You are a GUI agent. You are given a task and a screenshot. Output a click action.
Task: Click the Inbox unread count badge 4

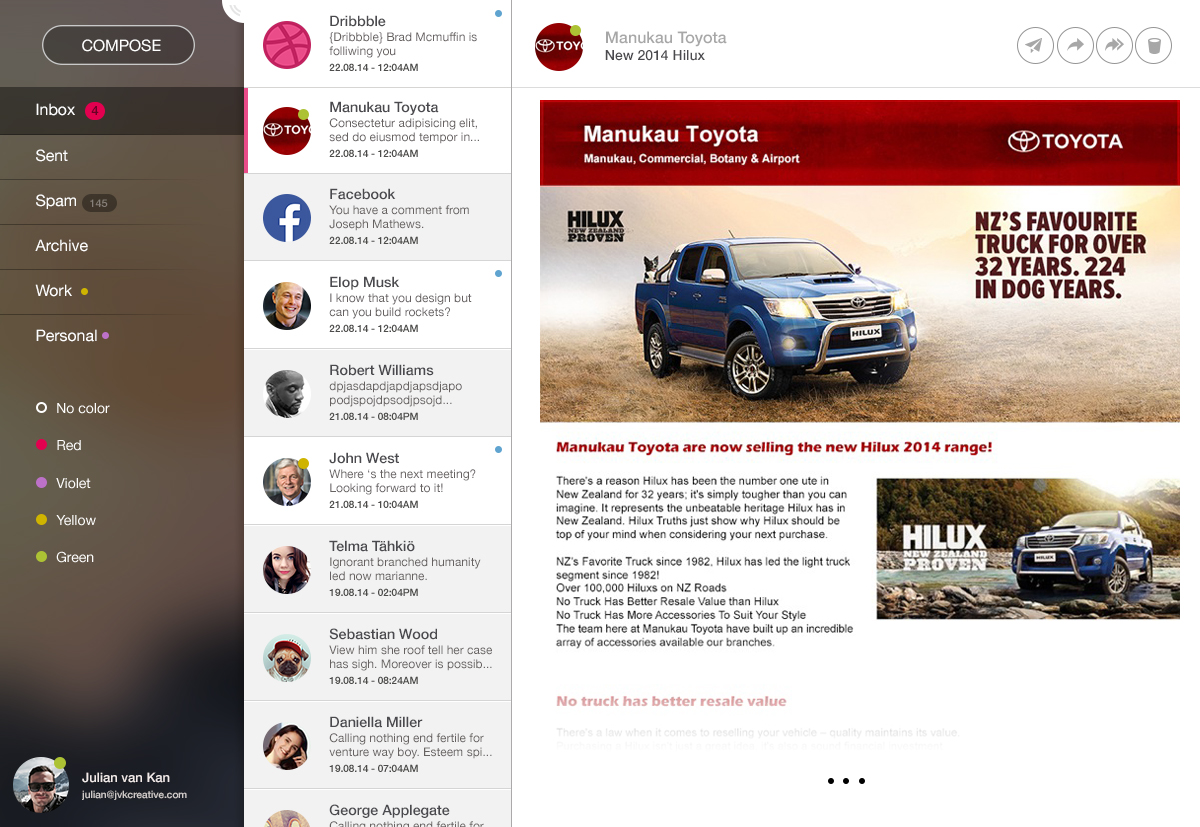coord(95,111)
